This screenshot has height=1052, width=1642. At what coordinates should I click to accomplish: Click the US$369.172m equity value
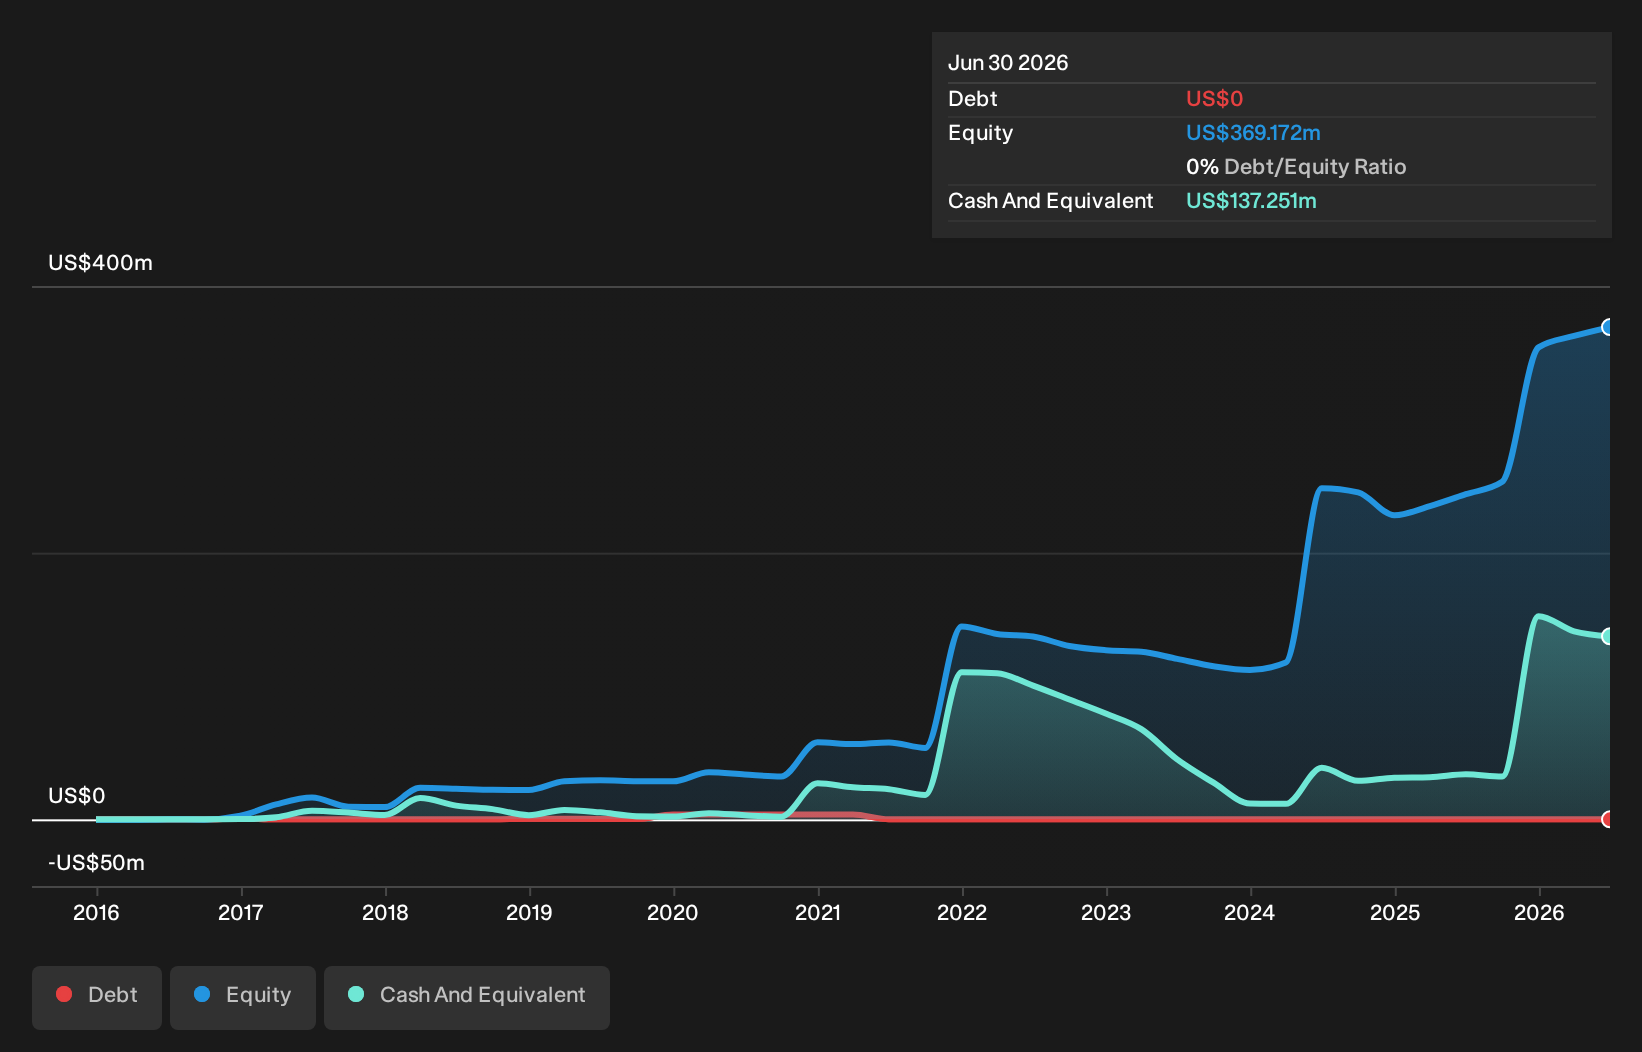coord(1253,133)
